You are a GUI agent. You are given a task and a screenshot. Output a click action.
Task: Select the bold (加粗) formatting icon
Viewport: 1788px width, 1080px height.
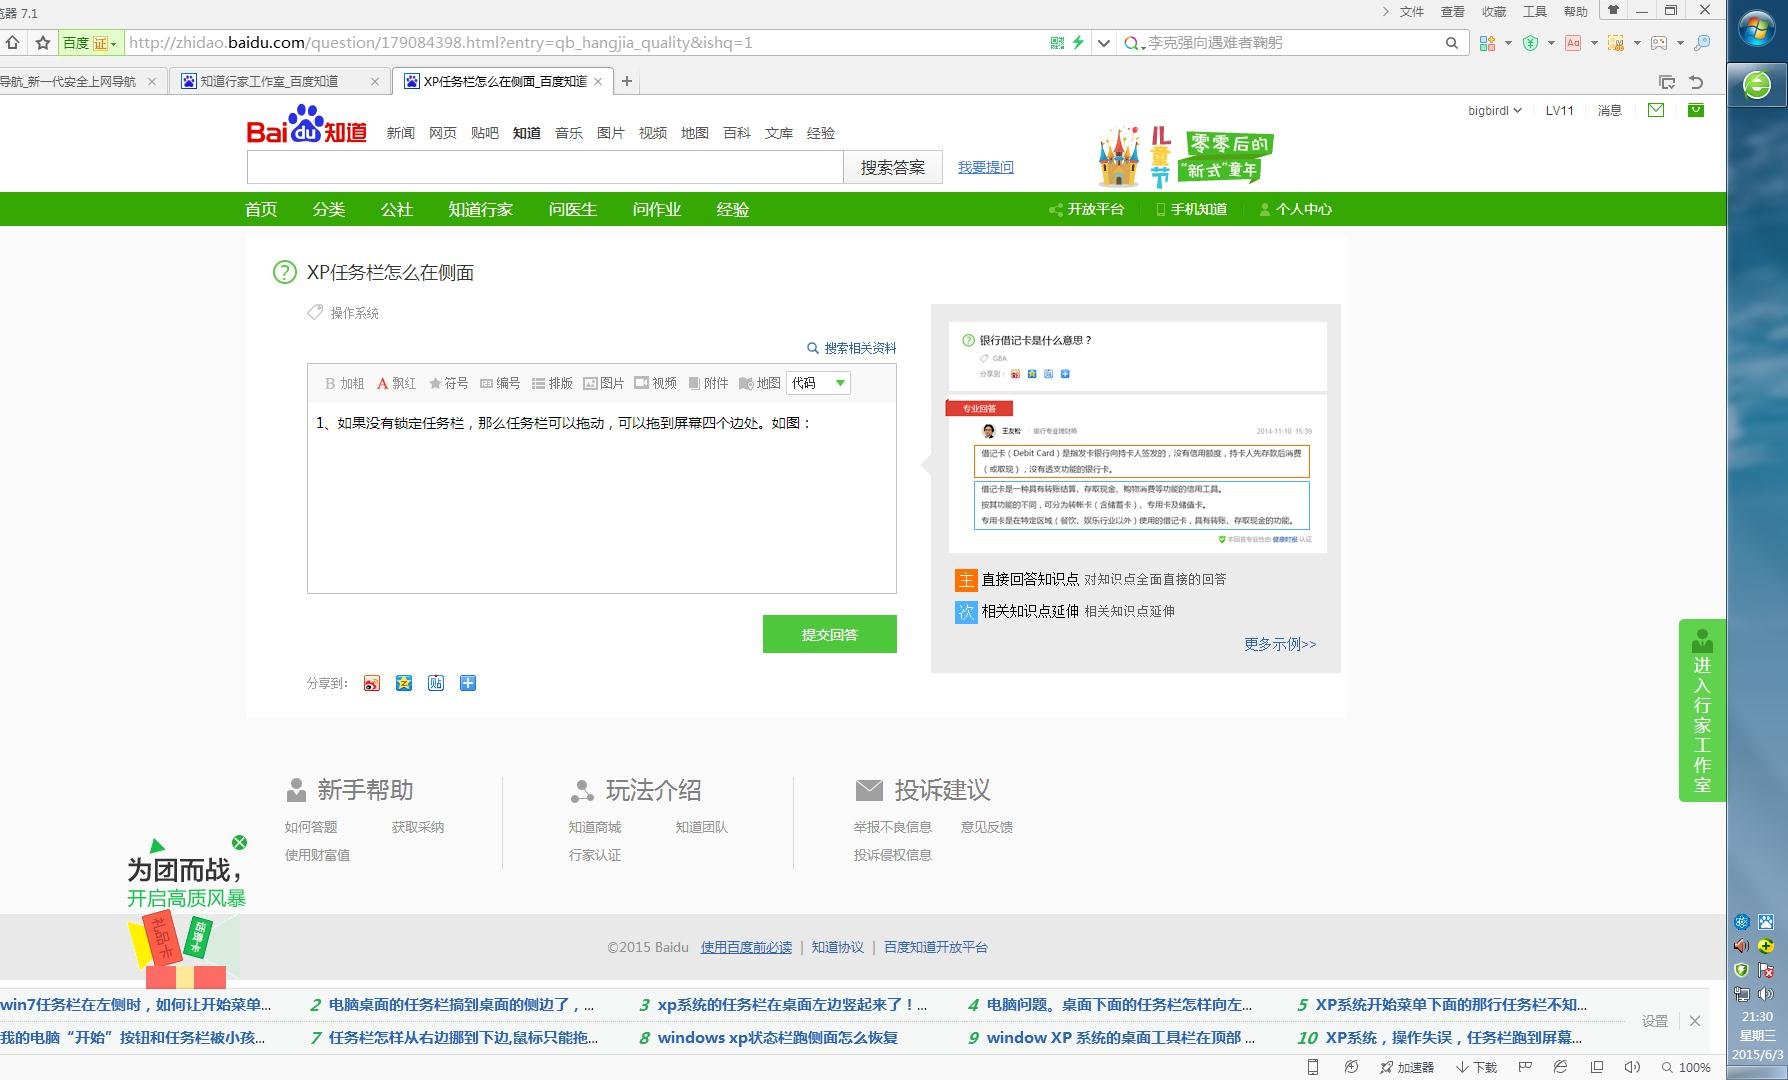pos(343,382)
